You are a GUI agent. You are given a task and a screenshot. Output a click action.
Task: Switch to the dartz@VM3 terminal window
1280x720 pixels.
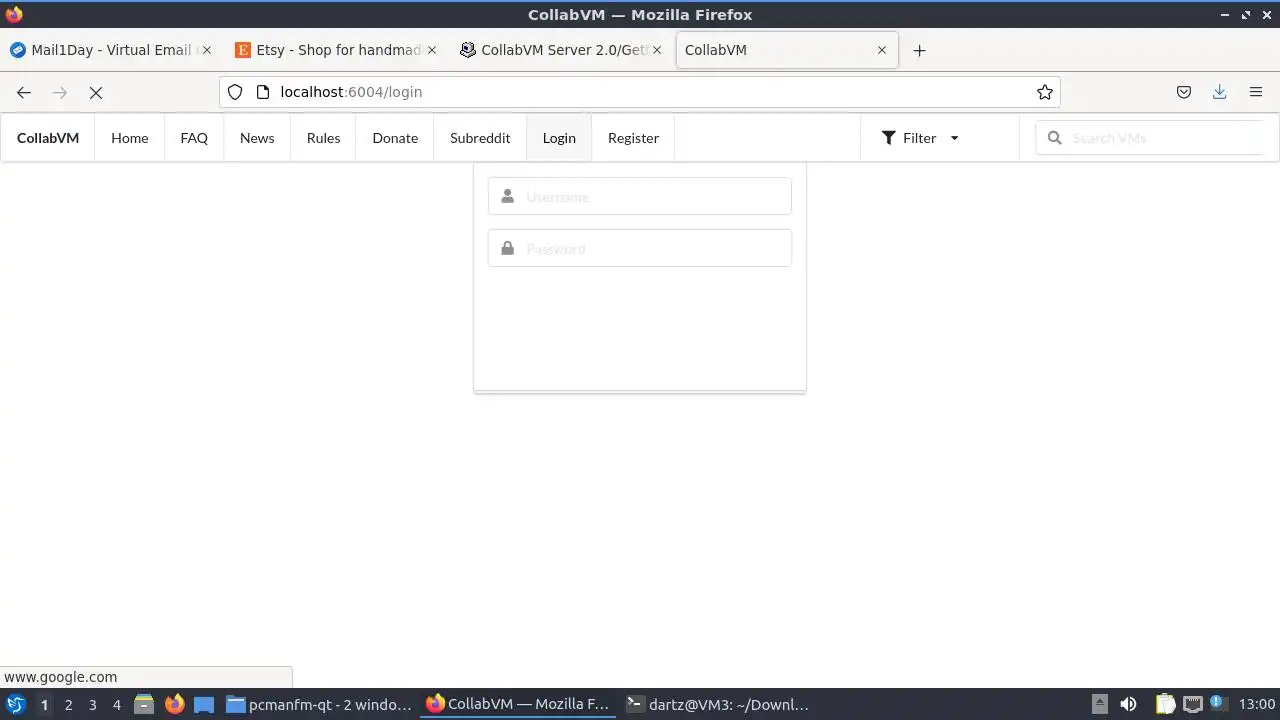pos(718,704)
